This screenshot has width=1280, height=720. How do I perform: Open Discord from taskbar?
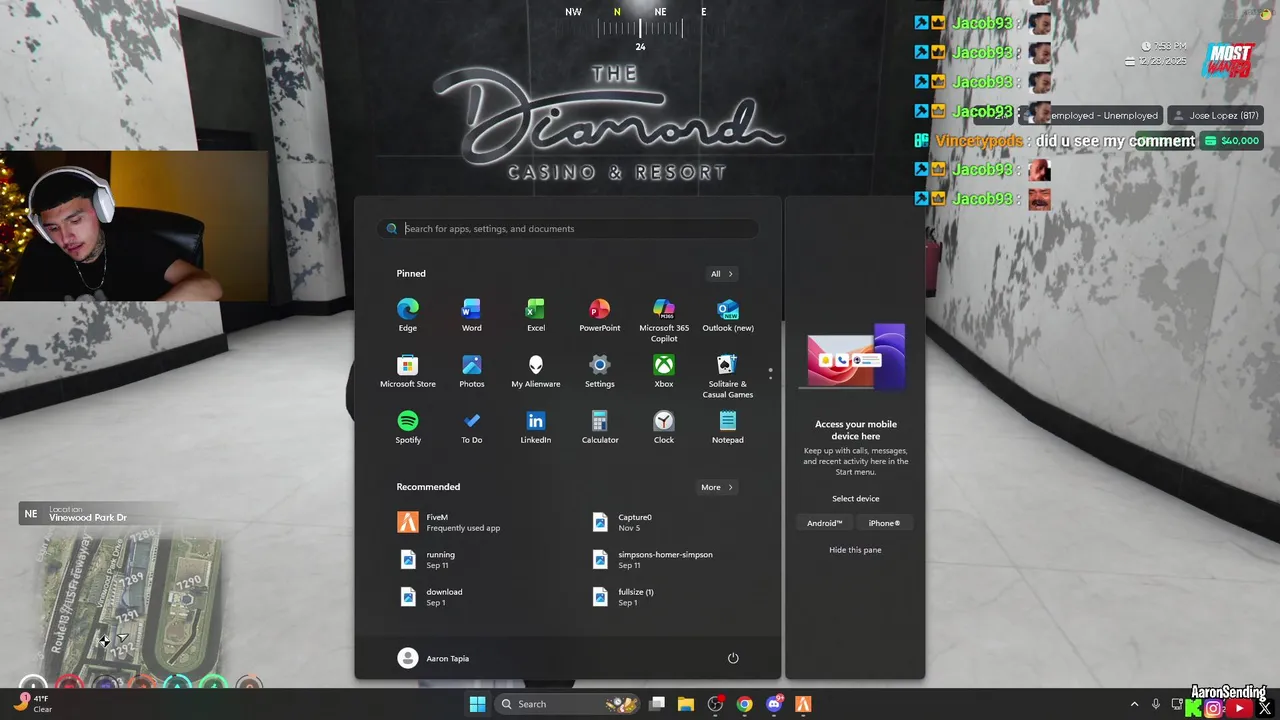pyautogui.click(x=773, y=704)
